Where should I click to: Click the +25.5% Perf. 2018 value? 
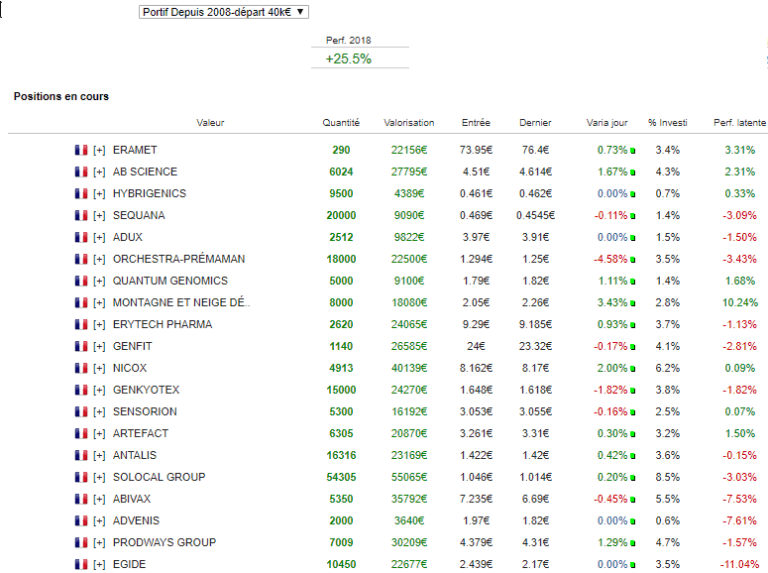348,59
